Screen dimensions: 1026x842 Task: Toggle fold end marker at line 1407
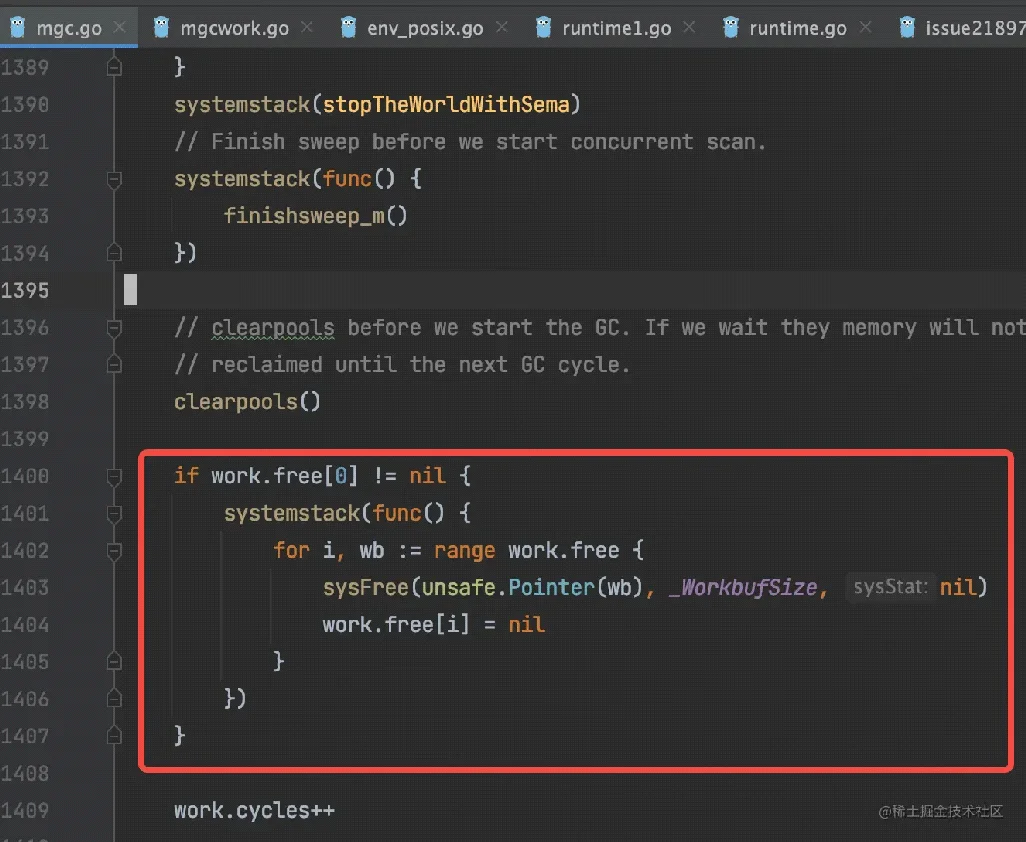tap(114, 736)
